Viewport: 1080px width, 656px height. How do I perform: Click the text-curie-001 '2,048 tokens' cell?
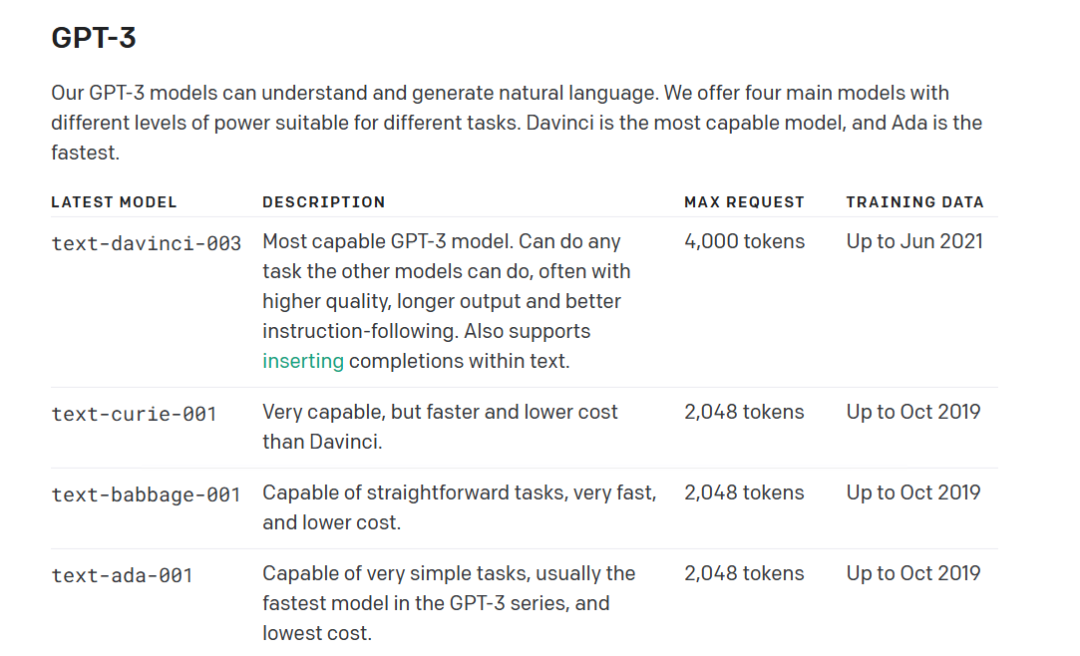click(744, 411)
